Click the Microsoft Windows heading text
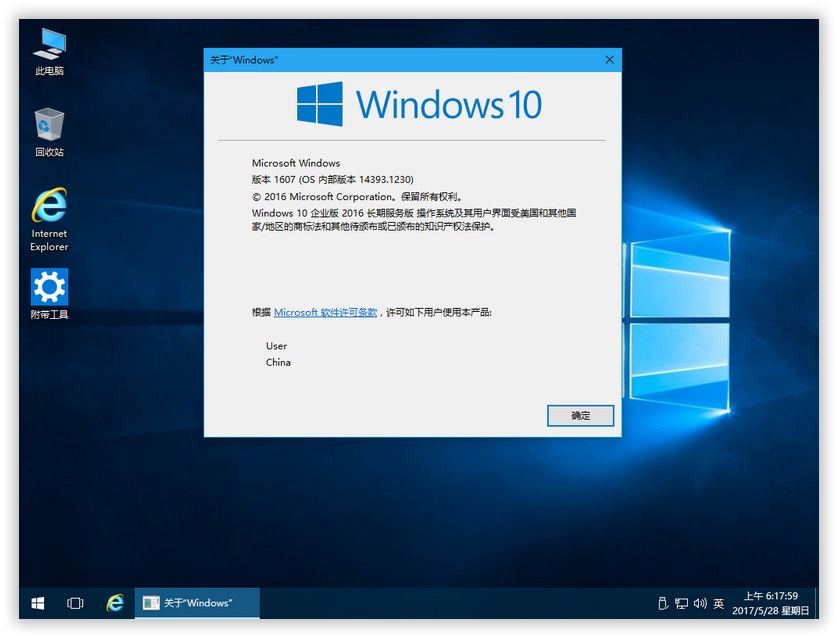The width and height of the screenshot is (838, 638). point(296,163)
